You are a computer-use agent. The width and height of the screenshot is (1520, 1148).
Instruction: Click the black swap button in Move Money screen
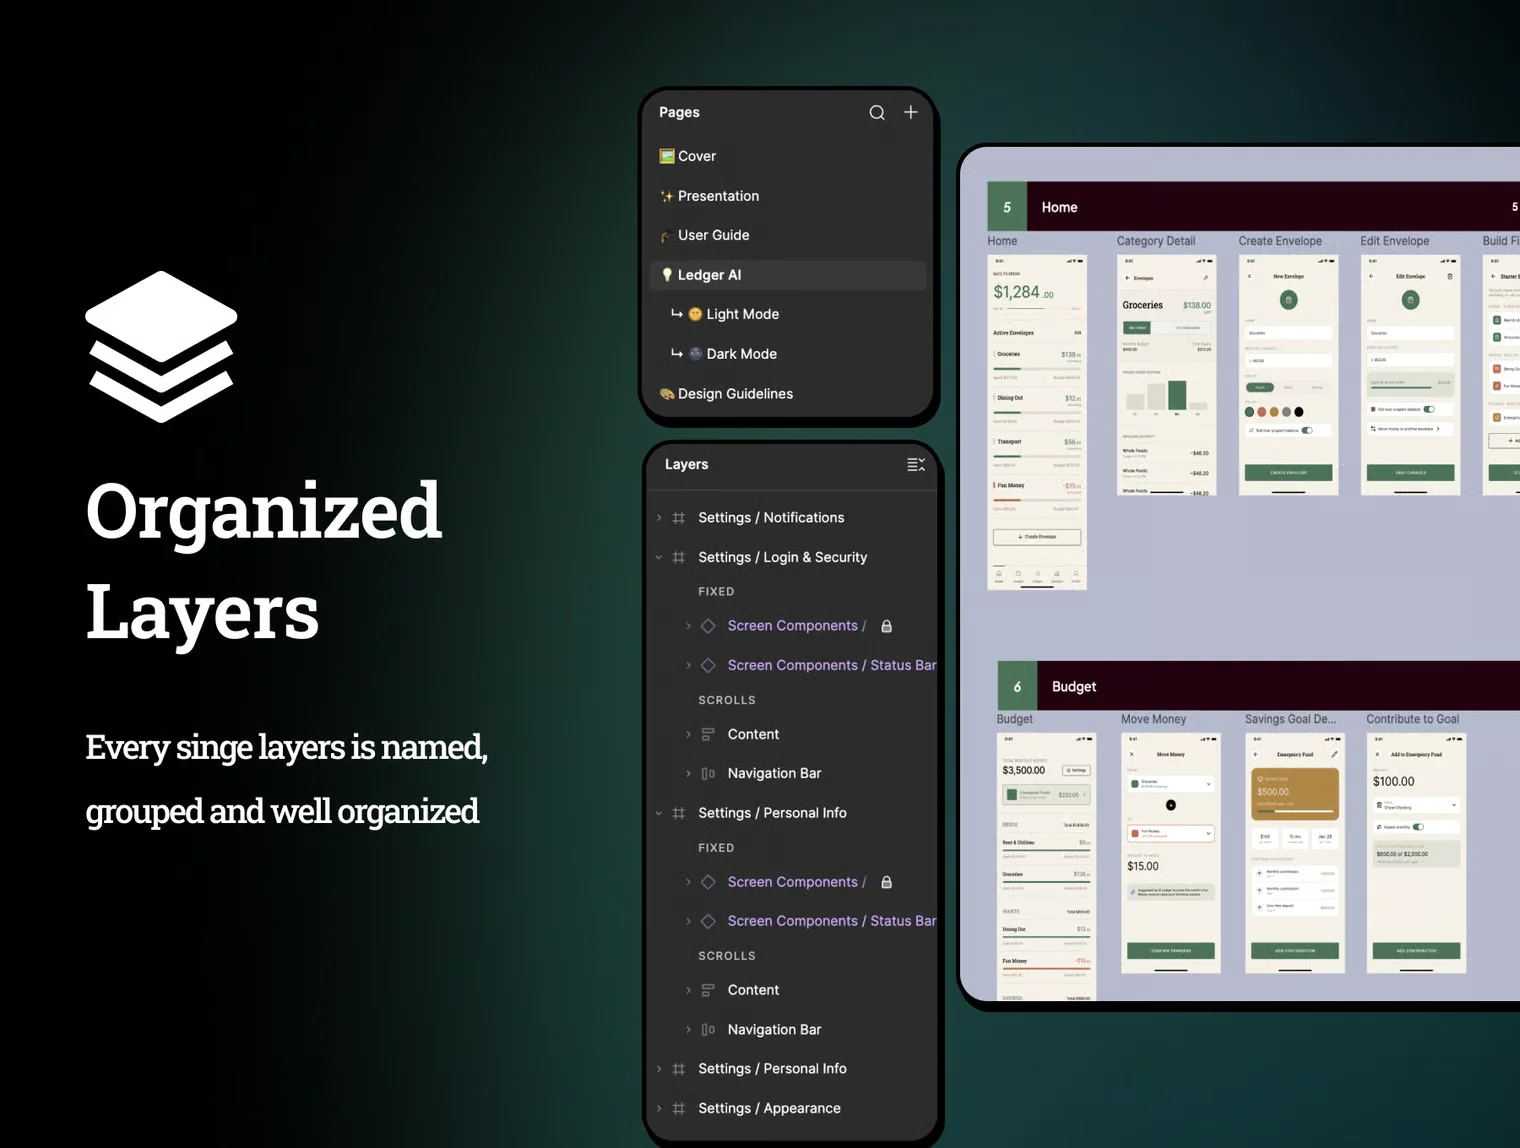tap(1171, 805)
